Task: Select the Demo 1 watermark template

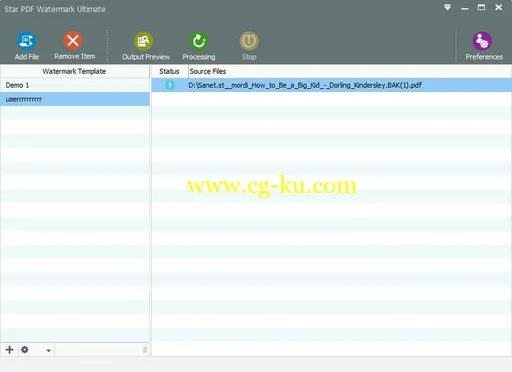Action: pyautogui.click(x=75, y=85)
